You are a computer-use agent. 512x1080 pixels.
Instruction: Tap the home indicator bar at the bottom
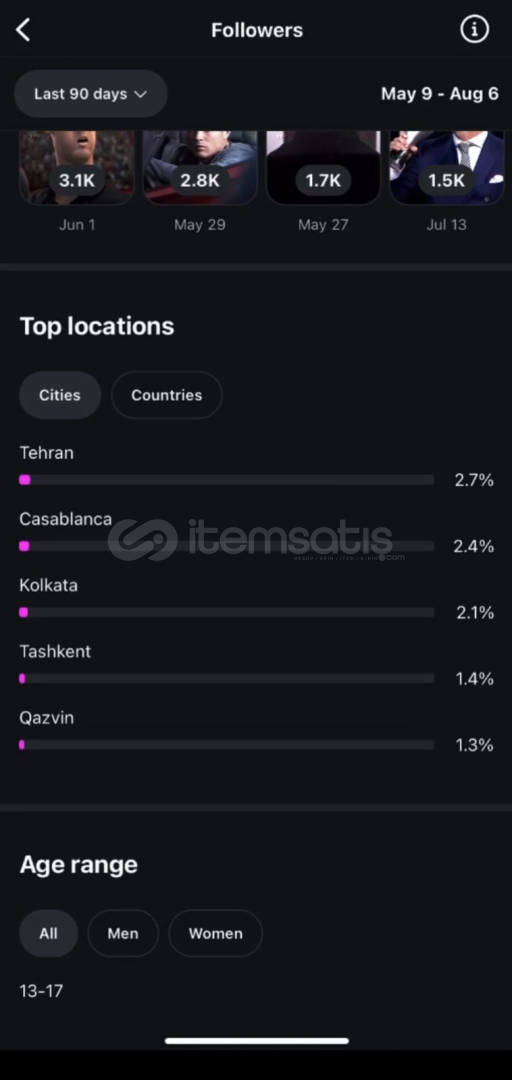pyautogui.click(x=256, y=1041)
